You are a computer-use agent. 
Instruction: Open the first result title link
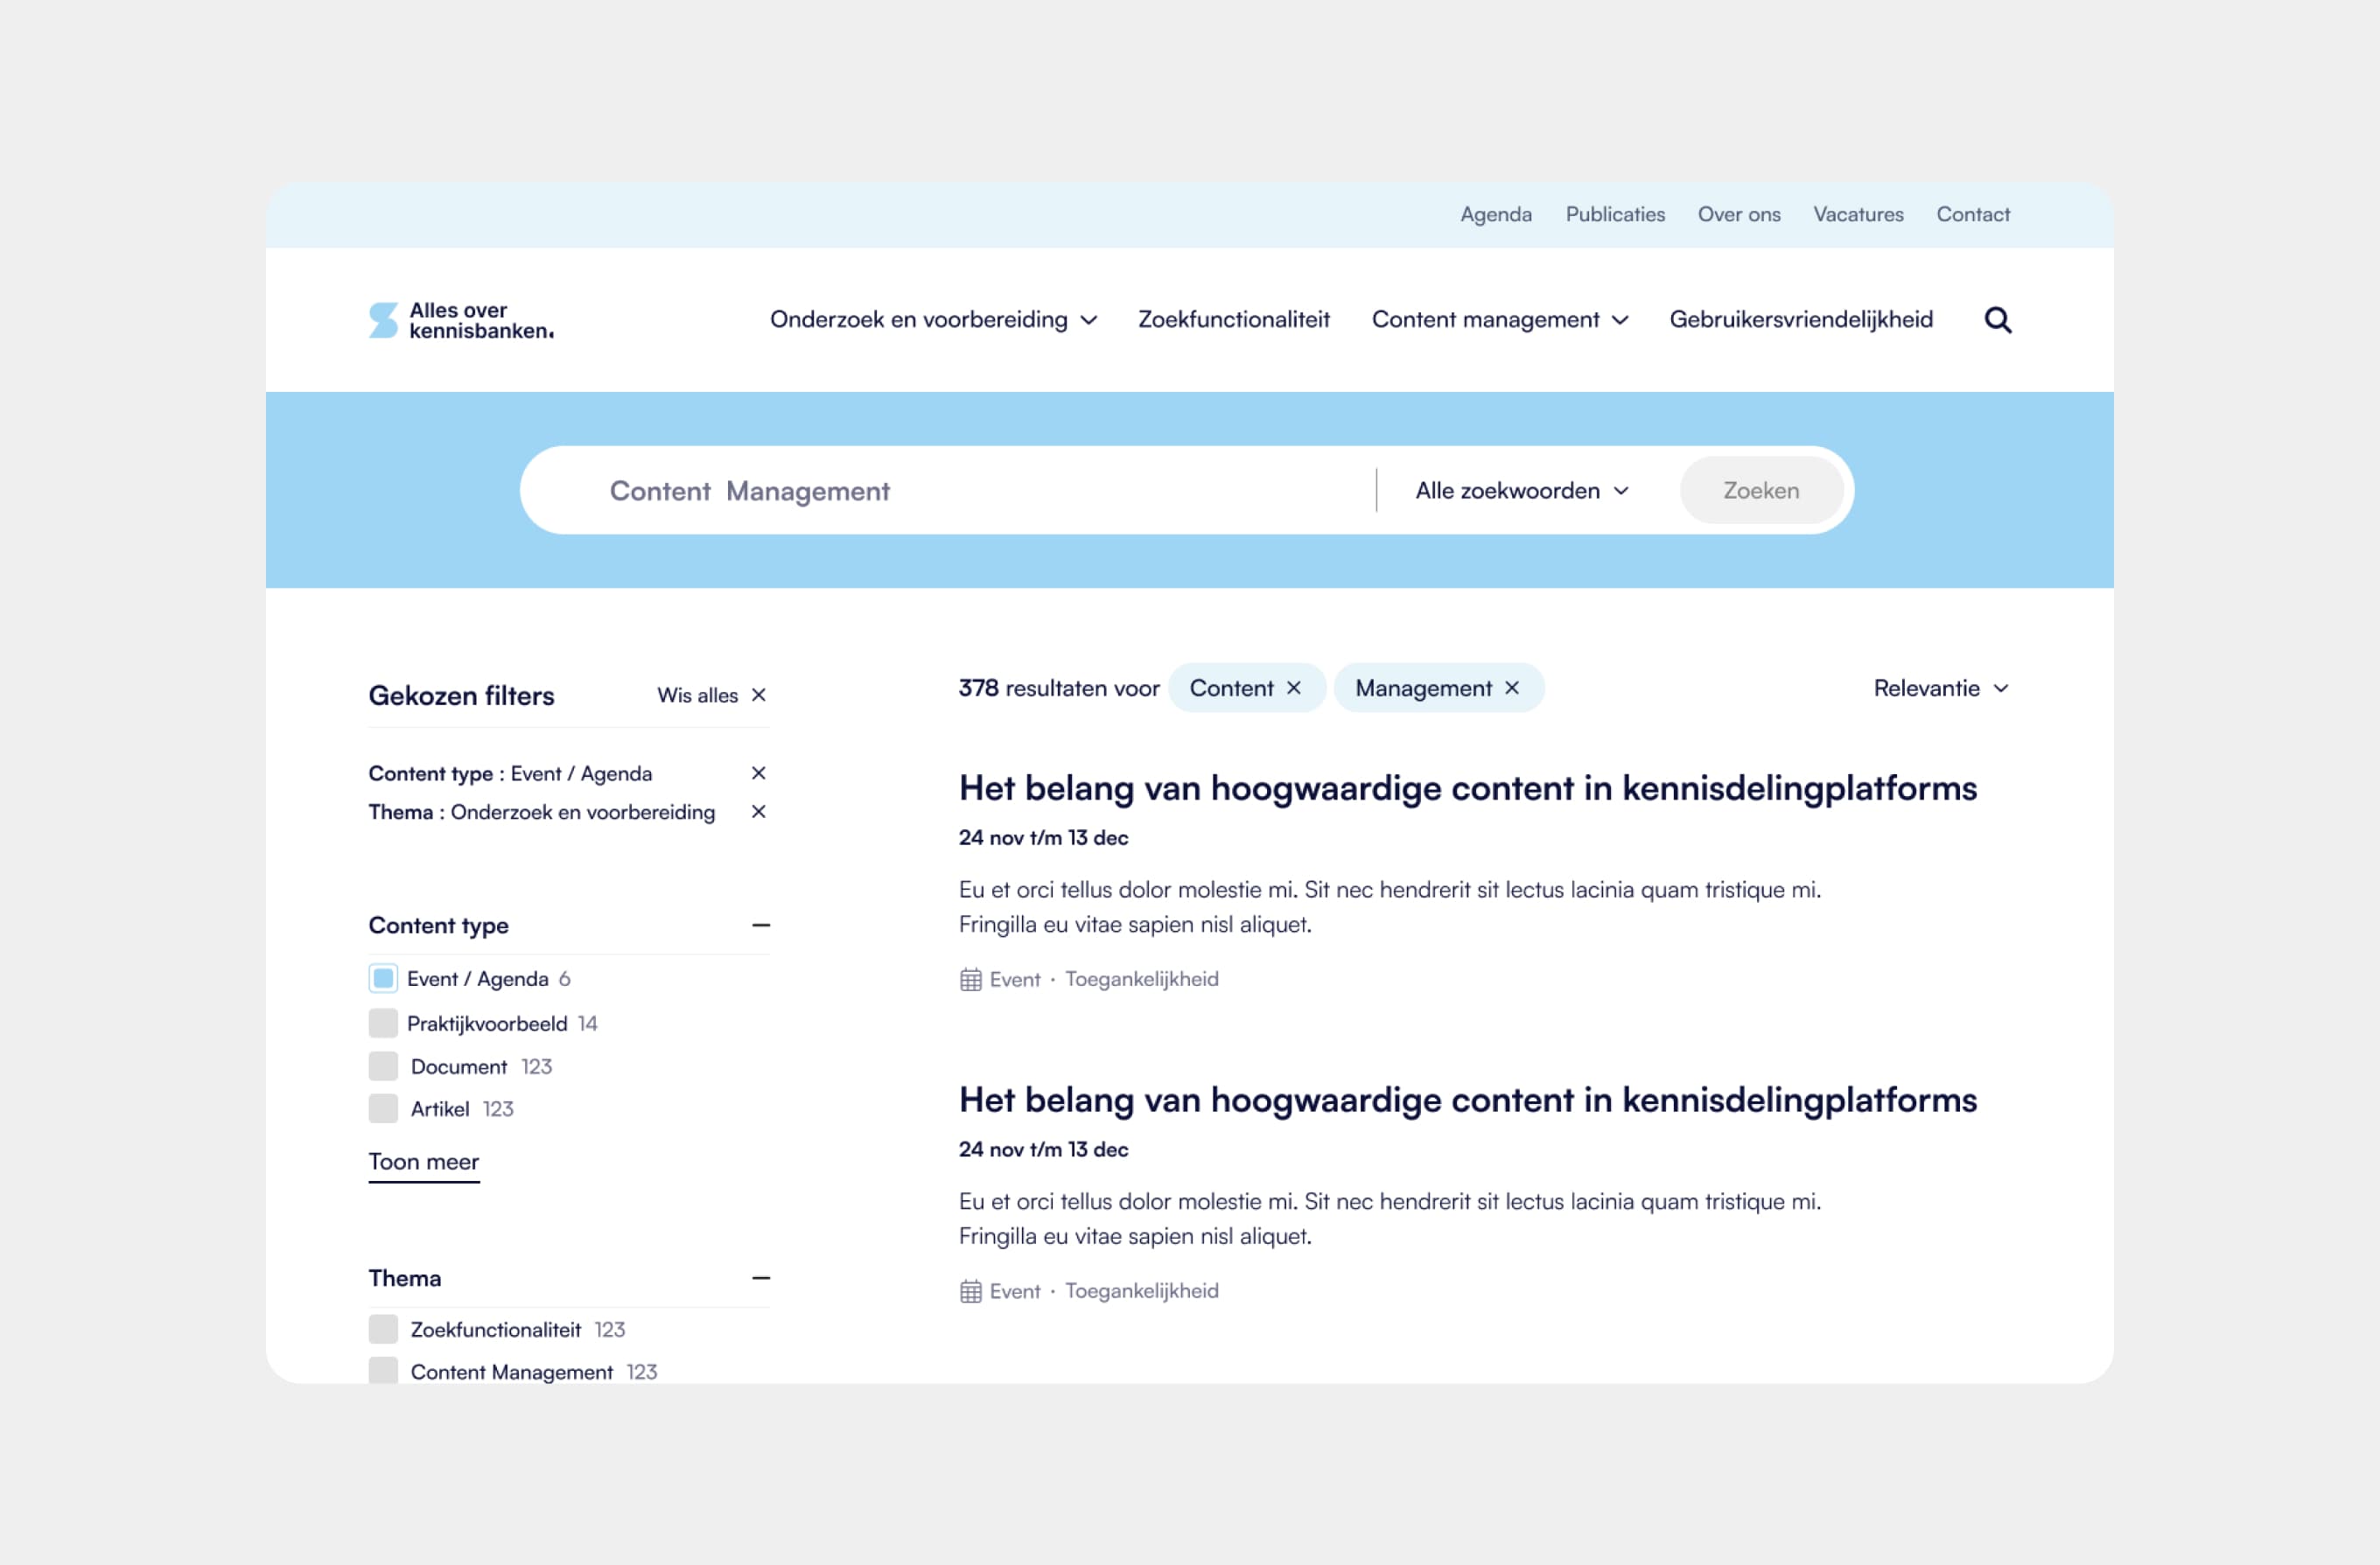tap(1467, 788)
